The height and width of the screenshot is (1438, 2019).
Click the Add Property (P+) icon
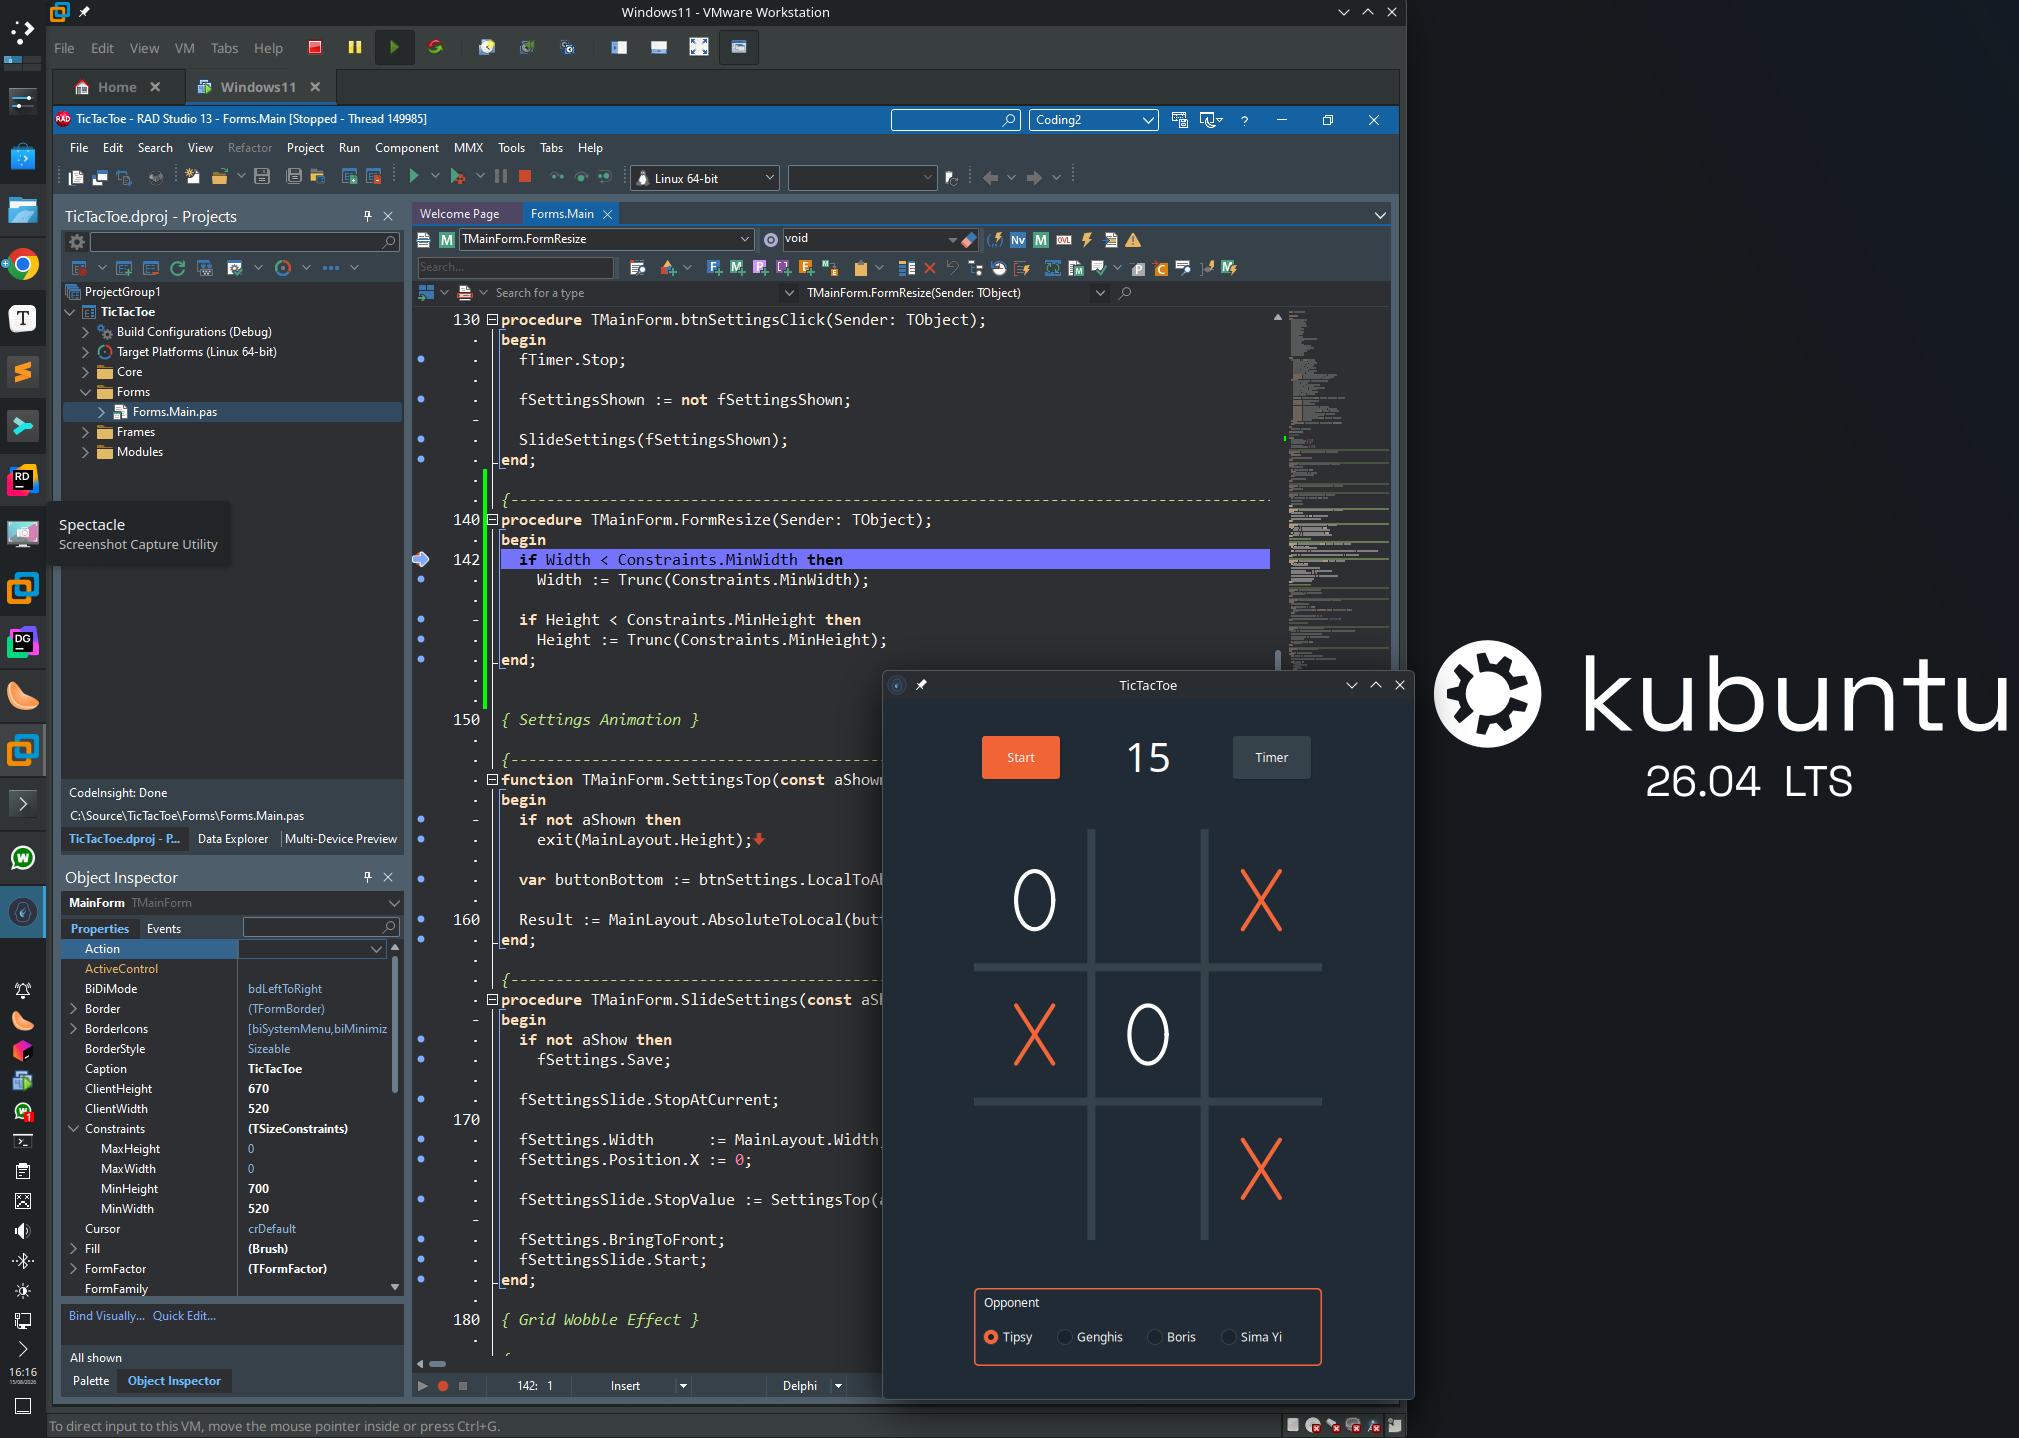point(760,267)
